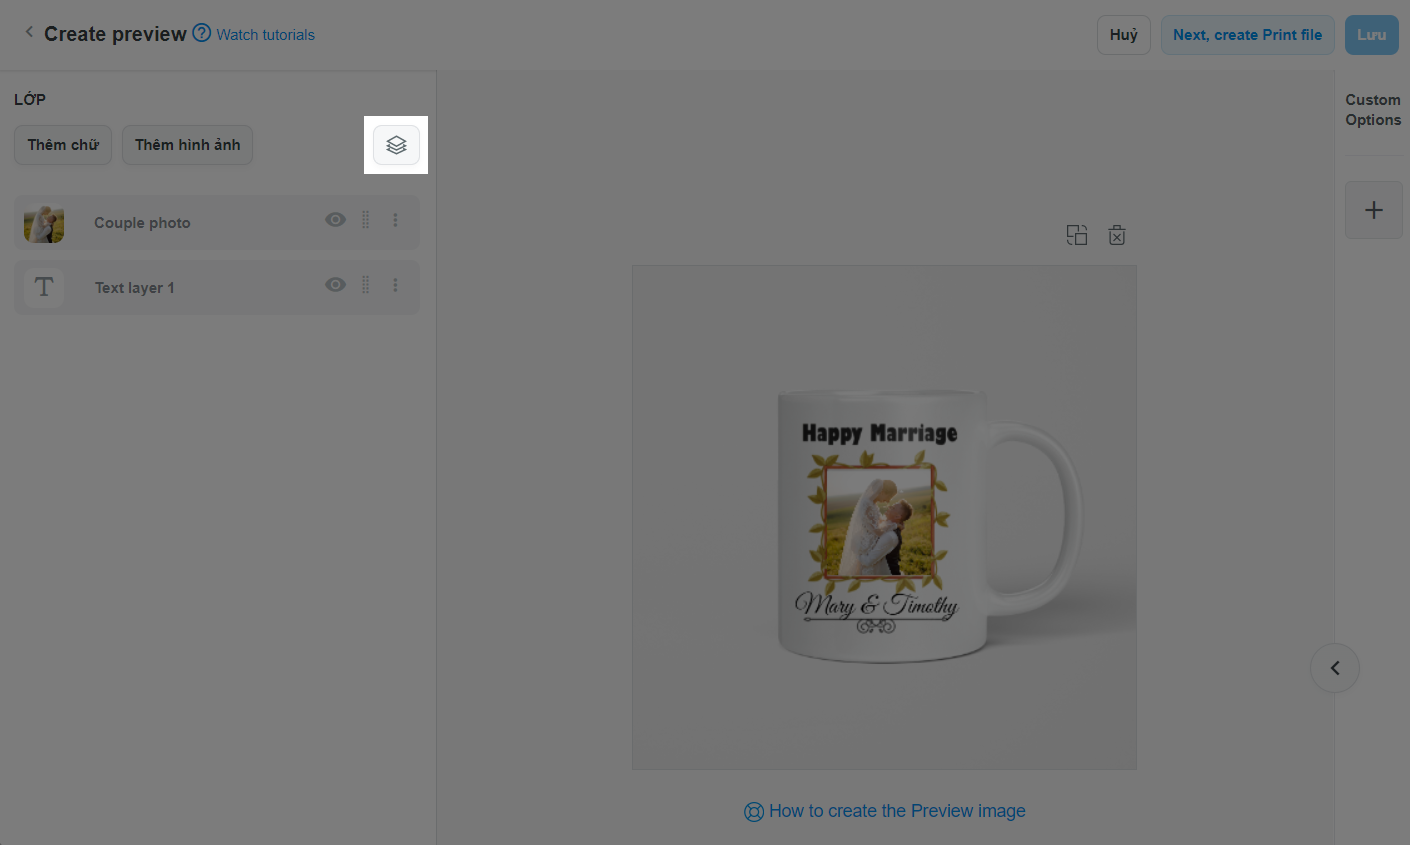Open the Watch tutorials link

click(265, 34)
